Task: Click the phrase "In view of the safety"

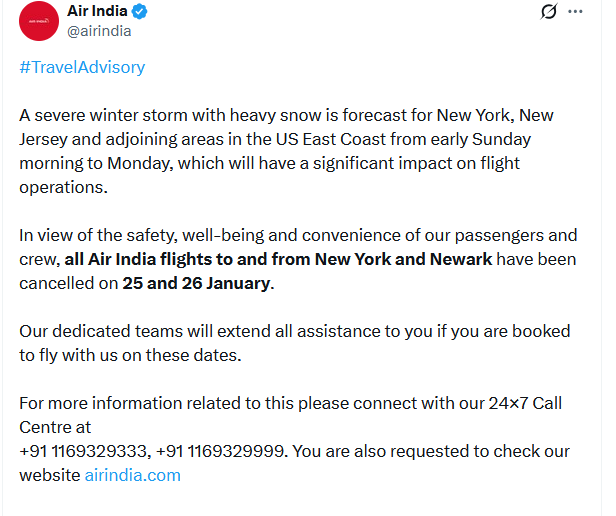Action: point(98,235)
